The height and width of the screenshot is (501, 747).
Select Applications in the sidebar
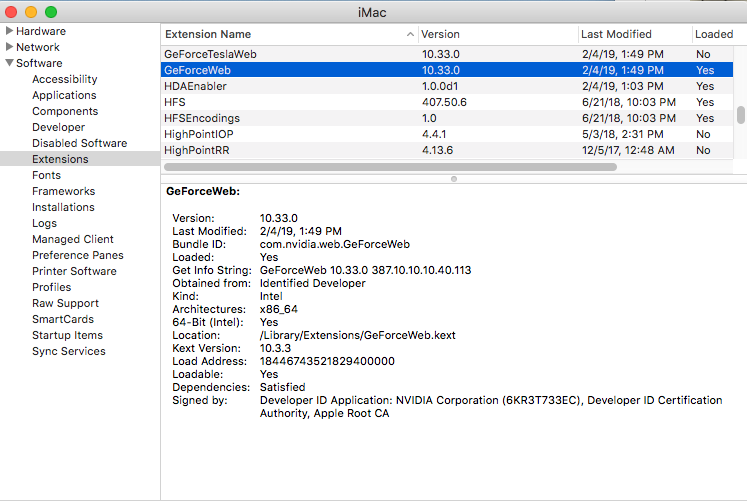point(64,95)
